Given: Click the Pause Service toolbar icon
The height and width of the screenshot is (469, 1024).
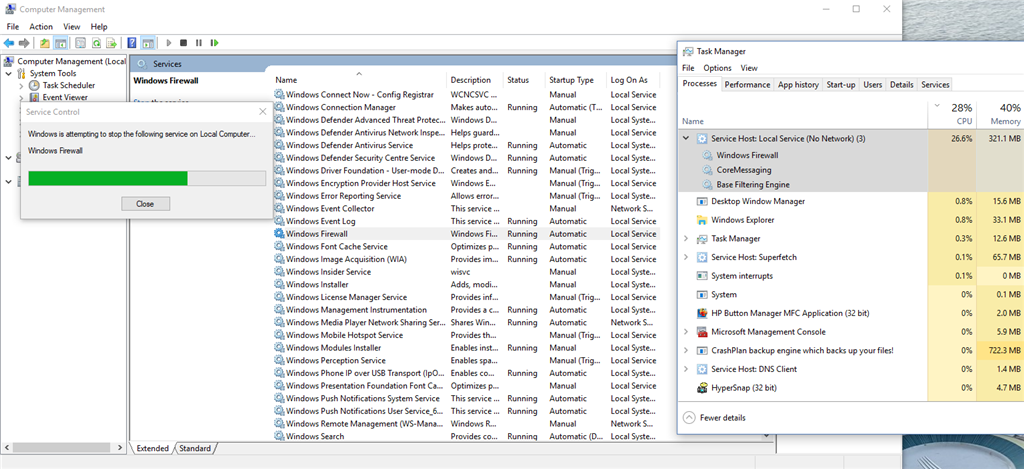Looking at the screenshot, I should pos(199,43).
